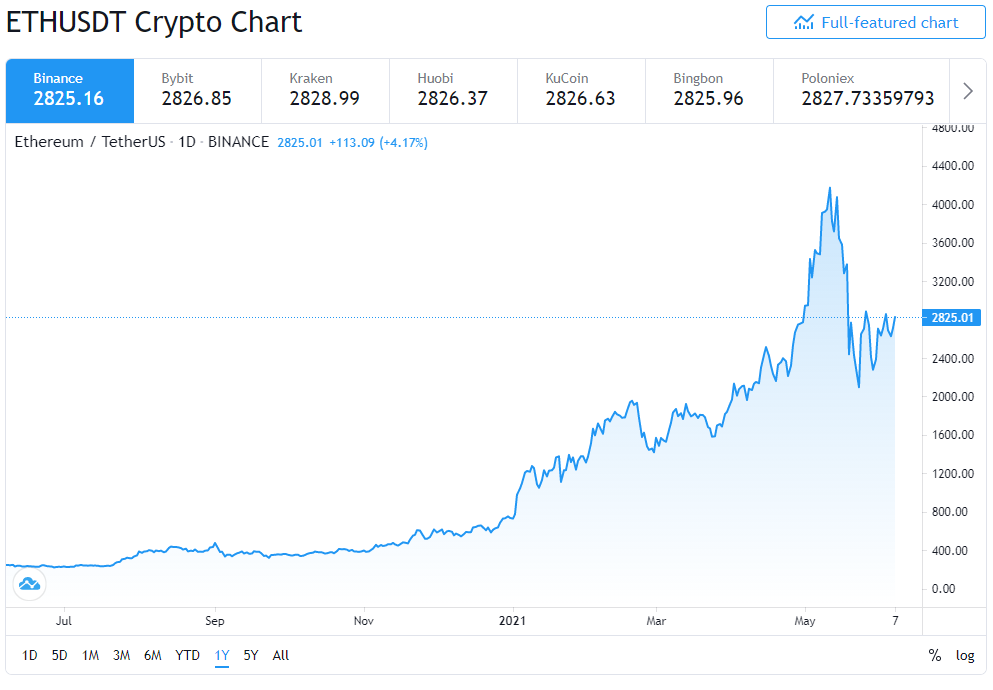Toggle log scale mode
This screenshot has width=993, height=690.
click(965, 655)
